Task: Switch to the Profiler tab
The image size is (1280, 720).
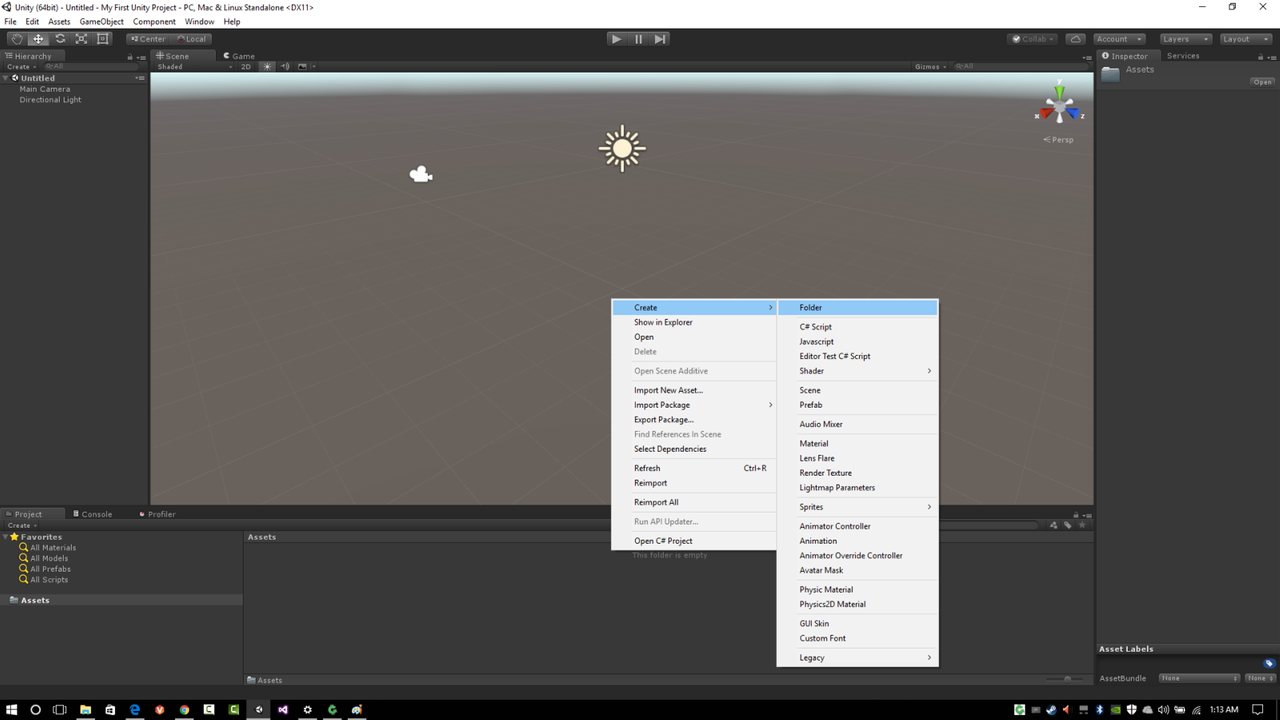Action: [157, 514]
